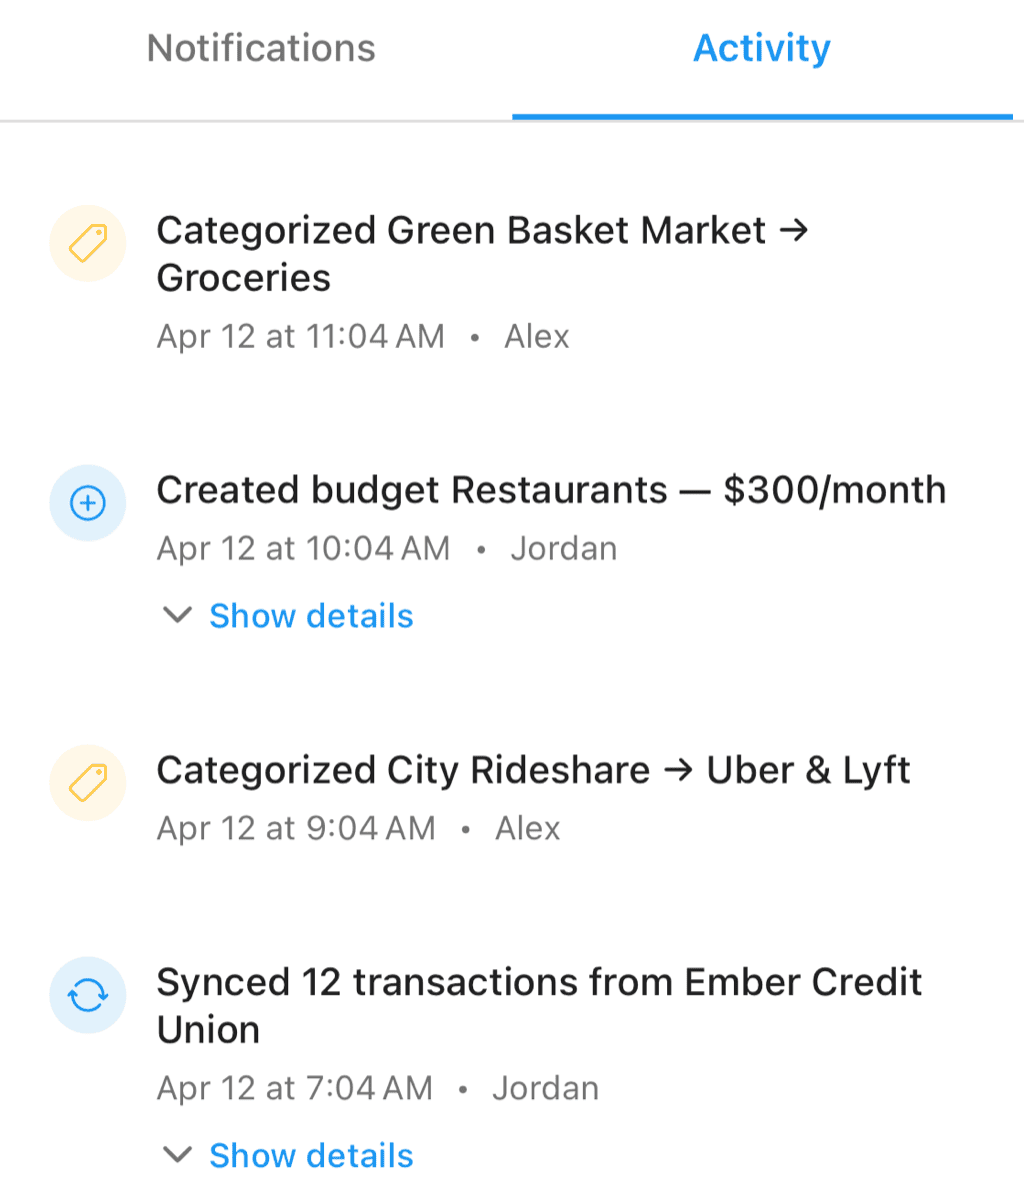
Task: Click the Apr 12 at 10:04 AM timestamp
Action: 303,548
